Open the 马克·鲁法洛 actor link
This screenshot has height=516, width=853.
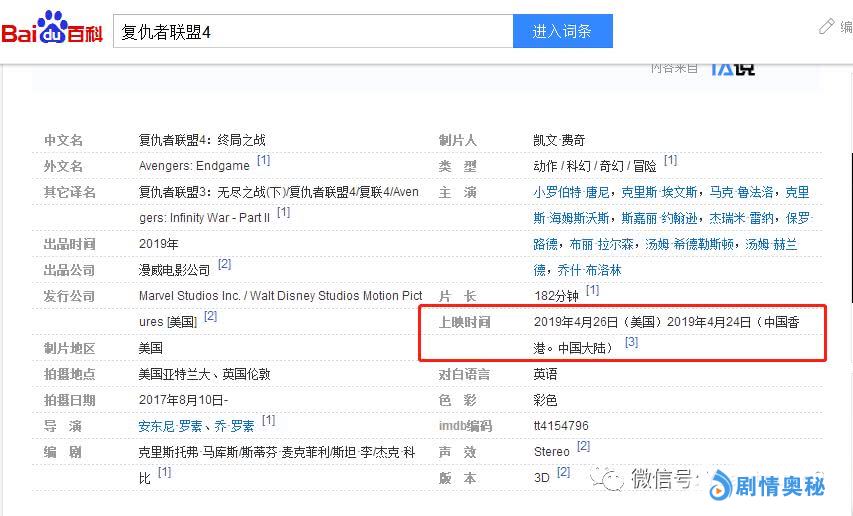point(741,192)
